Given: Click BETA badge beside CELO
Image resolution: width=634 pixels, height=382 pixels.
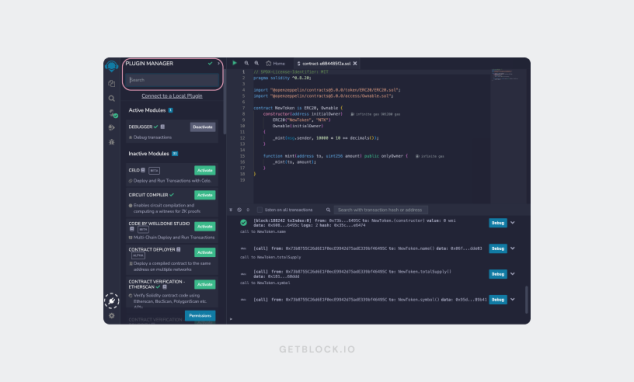Looking at the screenshot, I should (x=154, y=171).
